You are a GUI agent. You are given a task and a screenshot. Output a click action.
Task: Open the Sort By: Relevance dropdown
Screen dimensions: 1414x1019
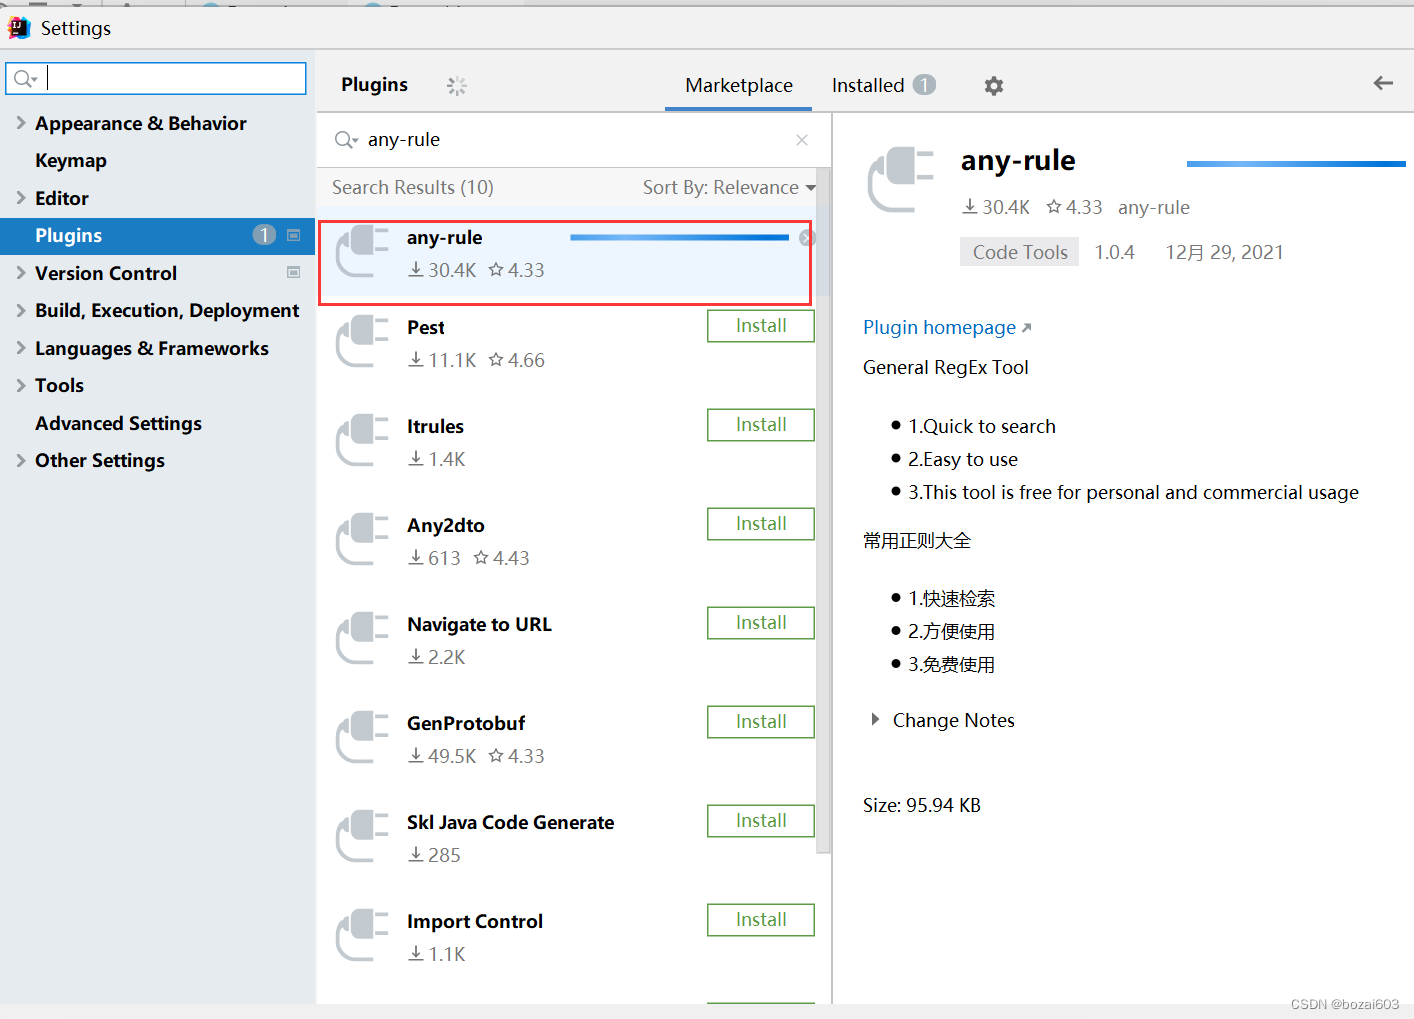click(729, 187)
